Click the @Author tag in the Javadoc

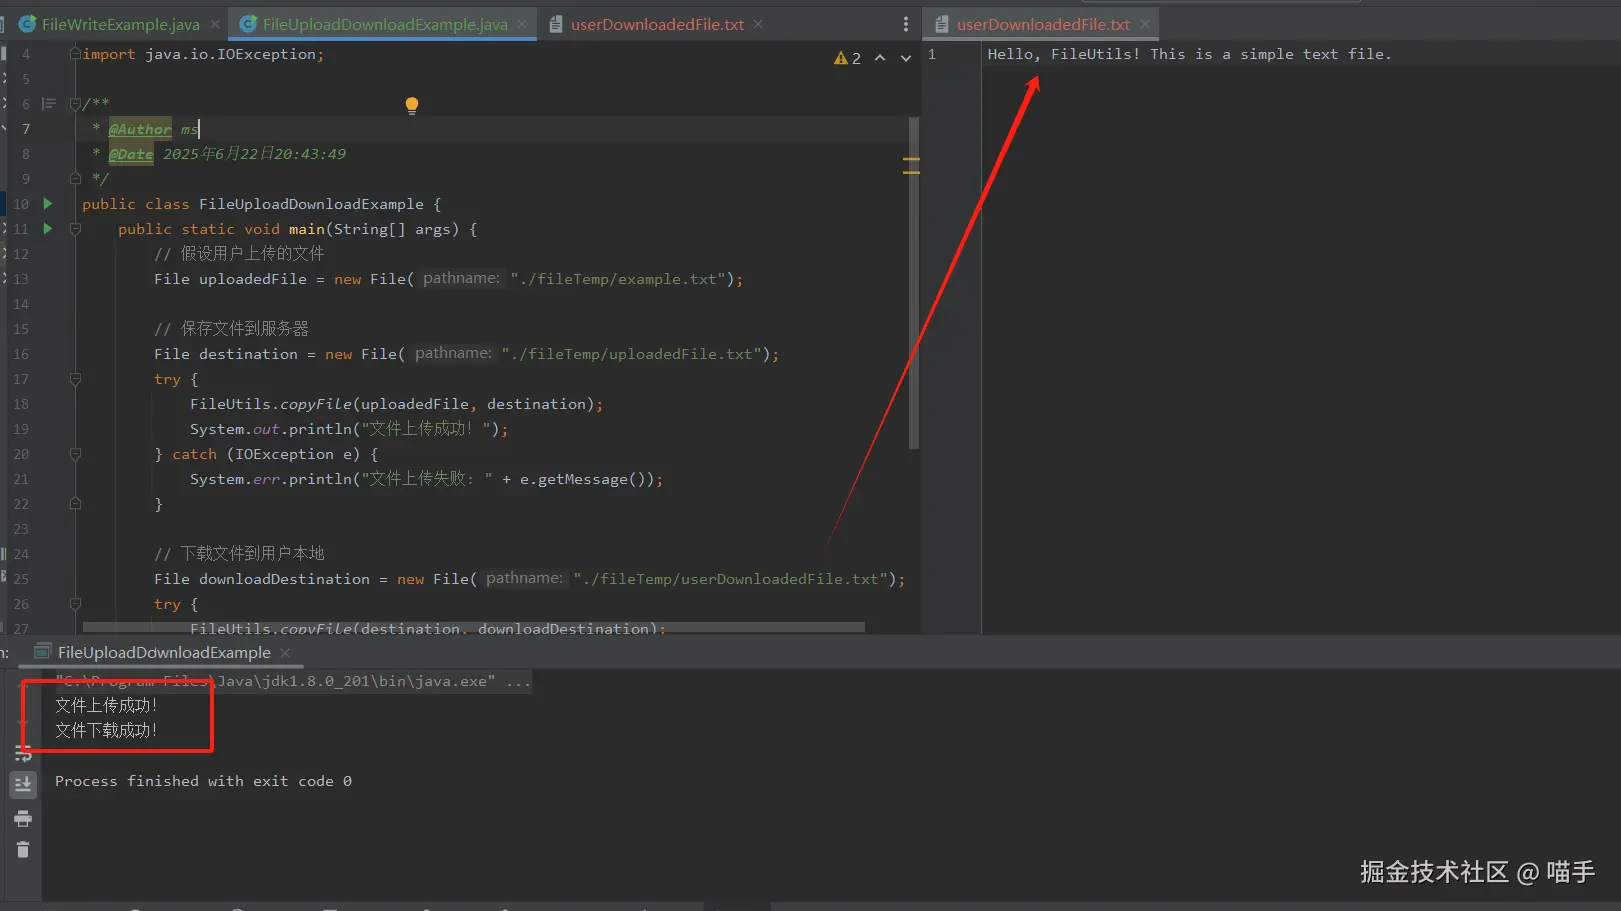(140, 129)
